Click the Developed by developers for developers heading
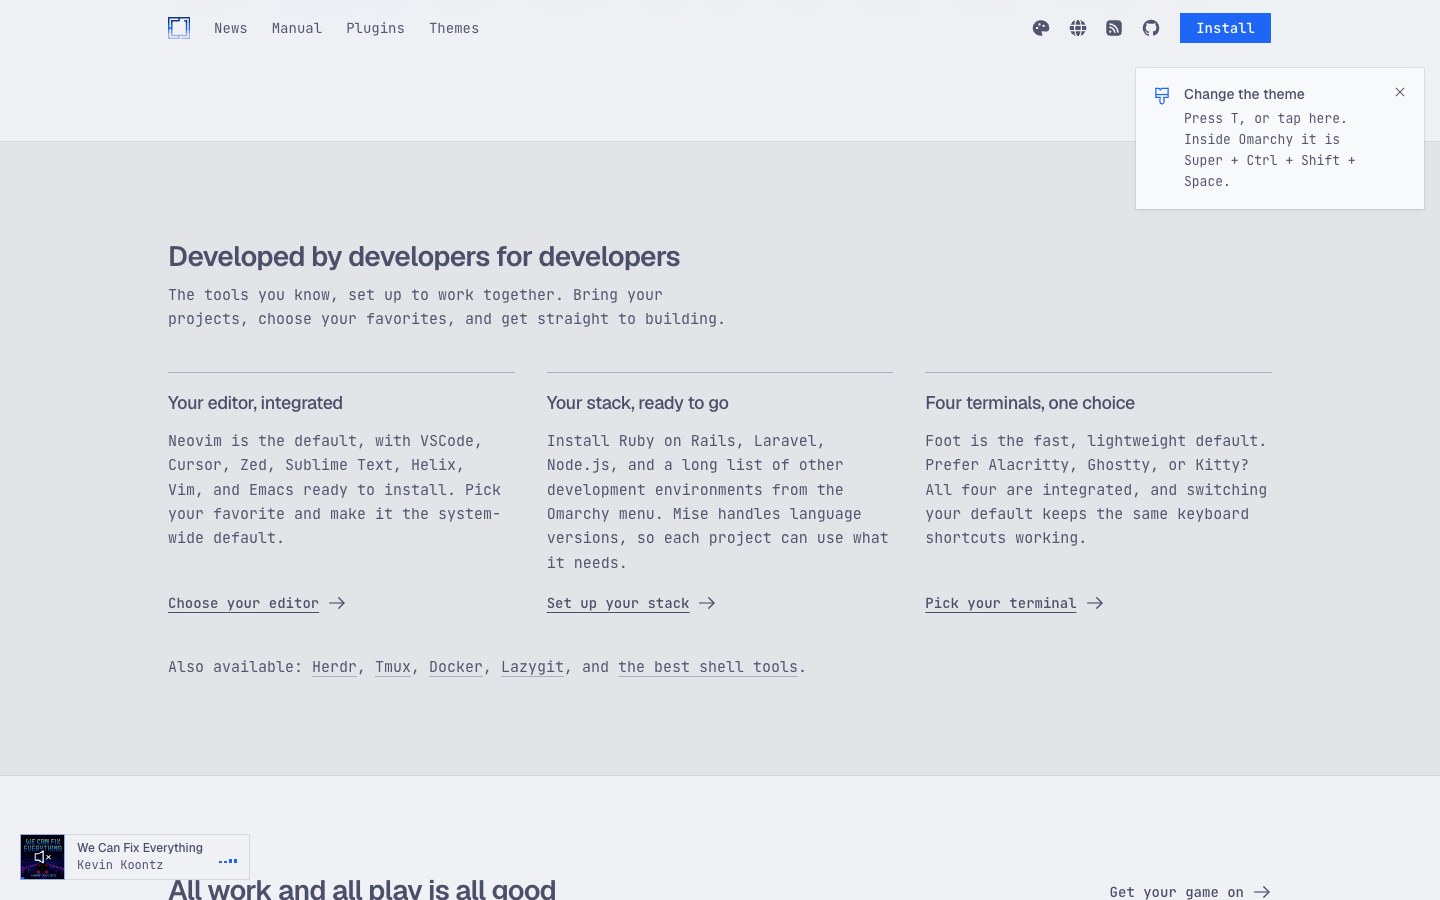This screenshot has width=1440, height=900. (x=424, y=257)
